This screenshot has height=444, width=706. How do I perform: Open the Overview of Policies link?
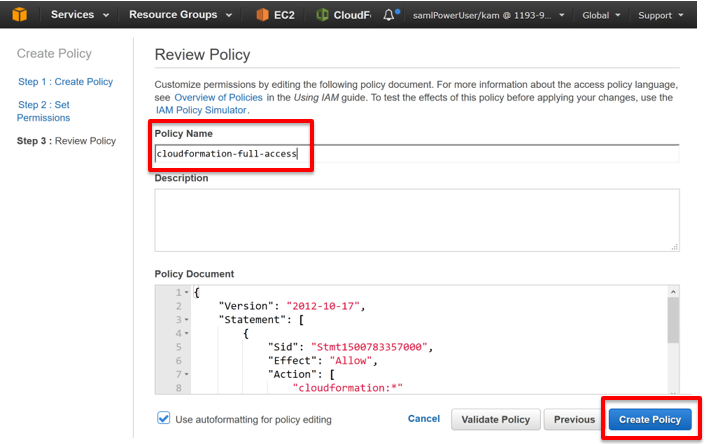[x=218, y=97]
